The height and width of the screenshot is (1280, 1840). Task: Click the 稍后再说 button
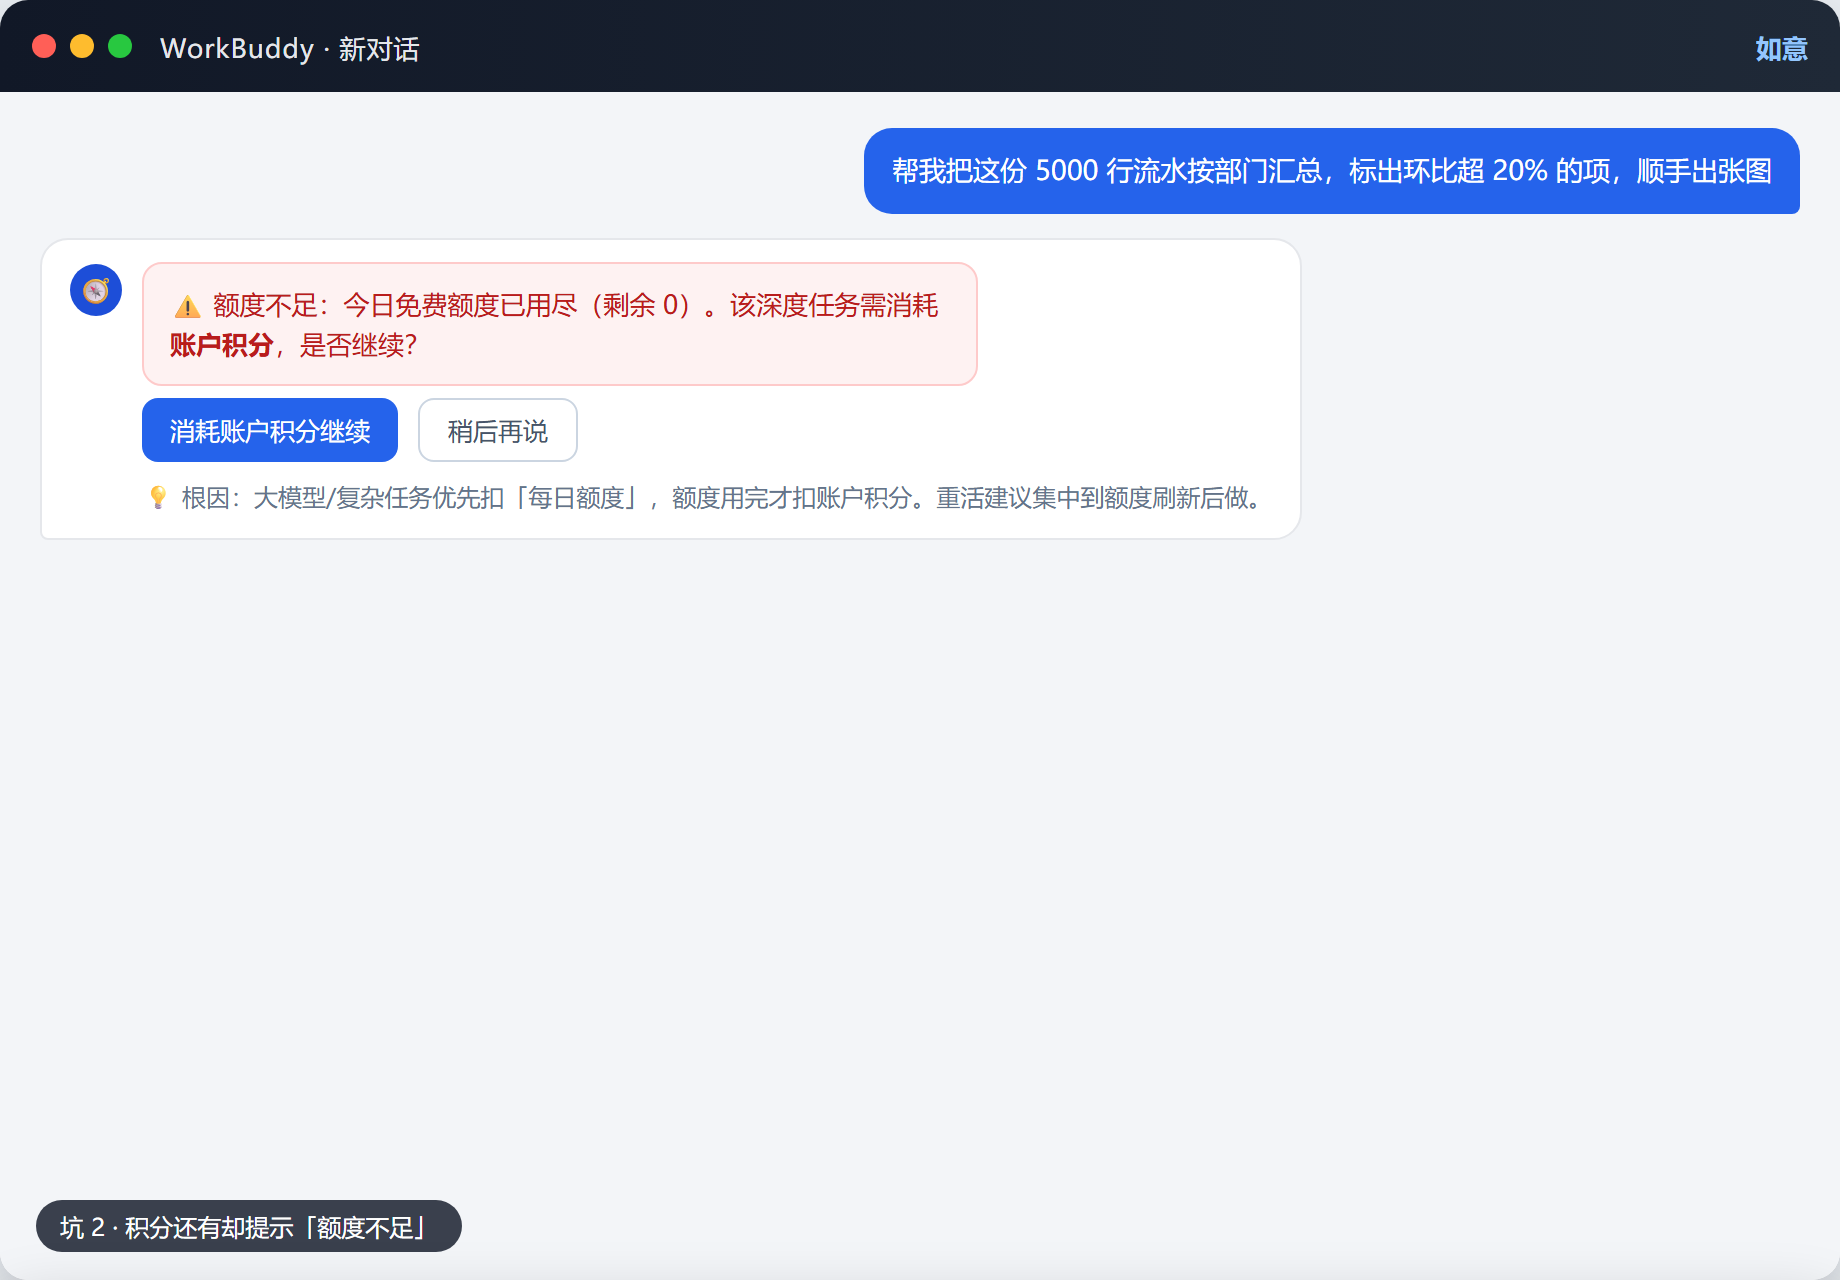(x=498, y=430)
